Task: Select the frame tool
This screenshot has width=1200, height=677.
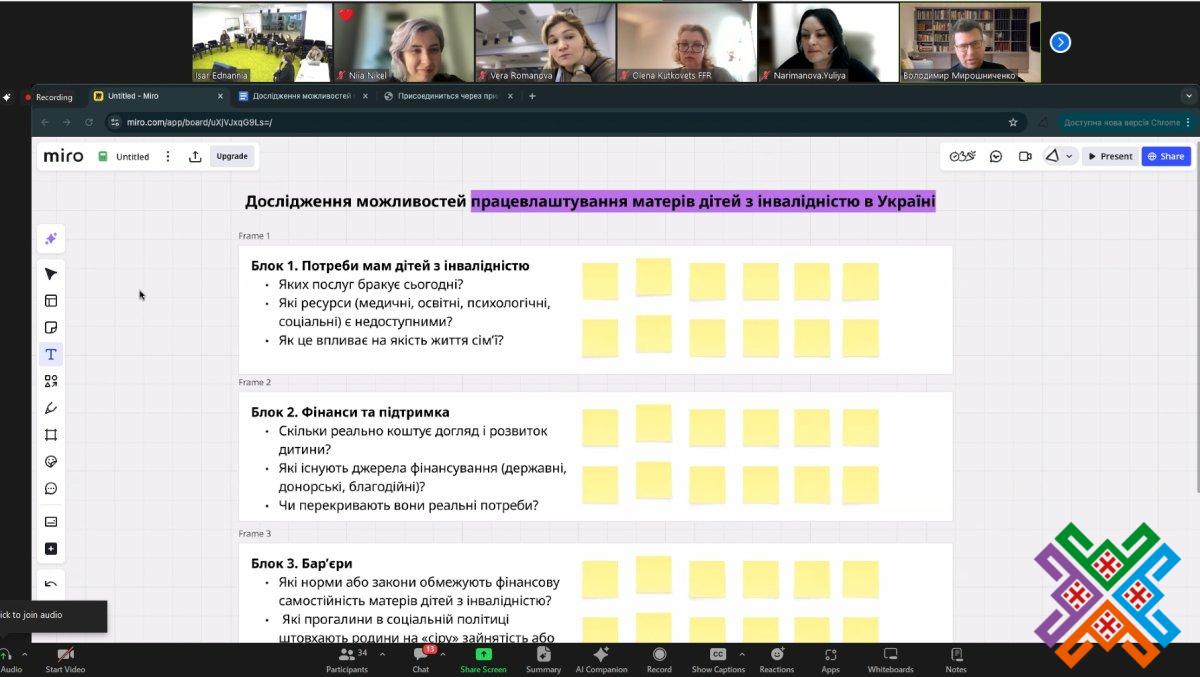Action: 51,435
